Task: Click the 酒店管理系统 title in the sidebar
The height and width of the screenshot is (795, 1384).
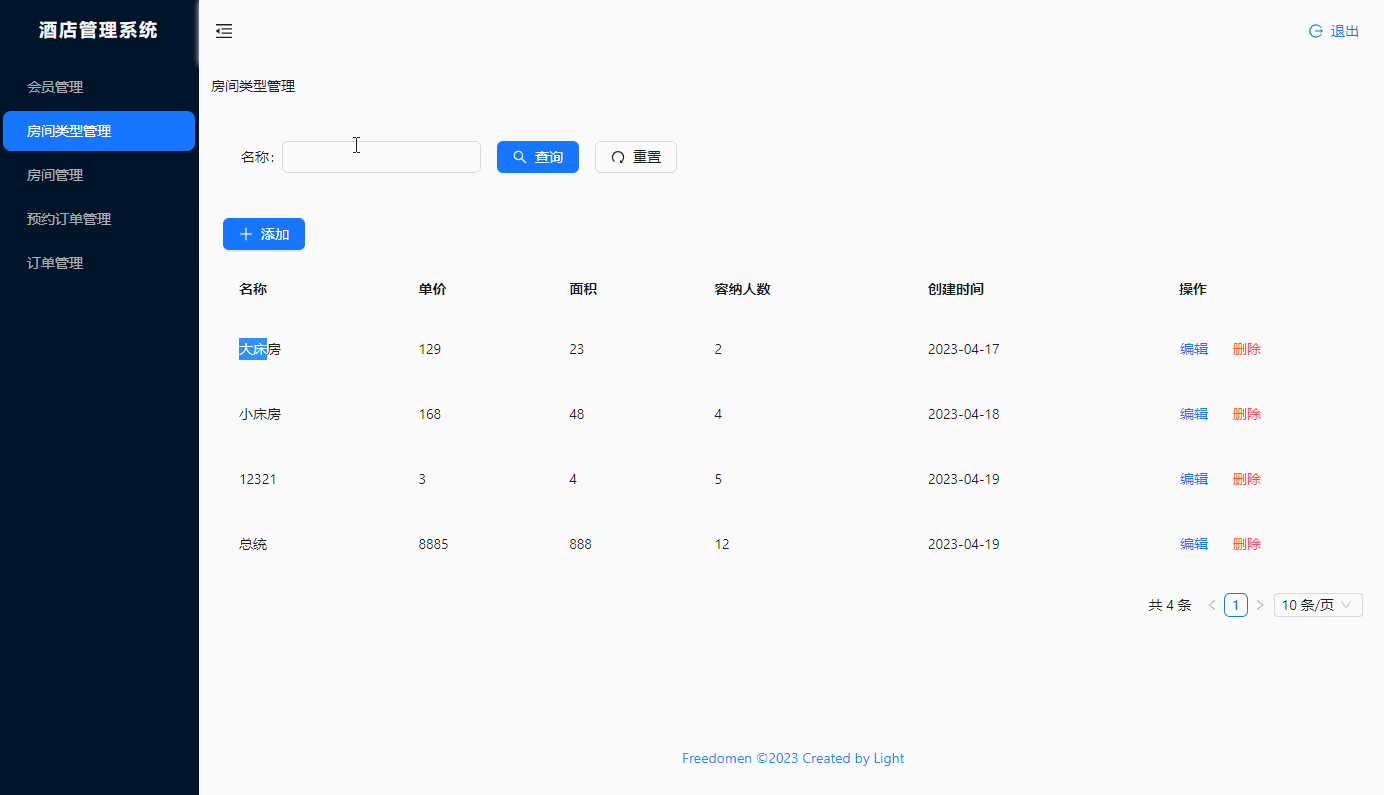Action: 99,30
